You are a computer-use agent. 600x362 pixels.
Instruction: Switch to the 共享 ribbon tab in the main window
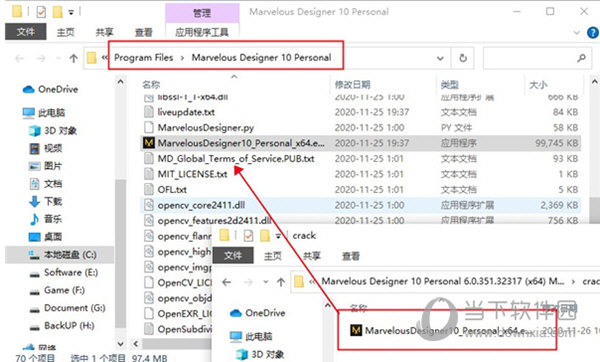pos(104,33)
